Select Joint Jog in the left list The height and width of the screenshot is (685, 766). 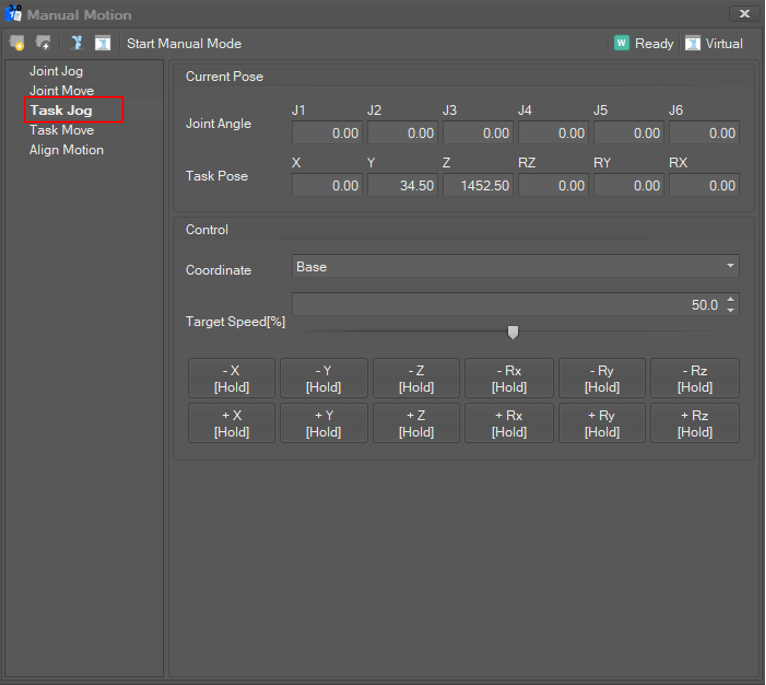(56, 71)
